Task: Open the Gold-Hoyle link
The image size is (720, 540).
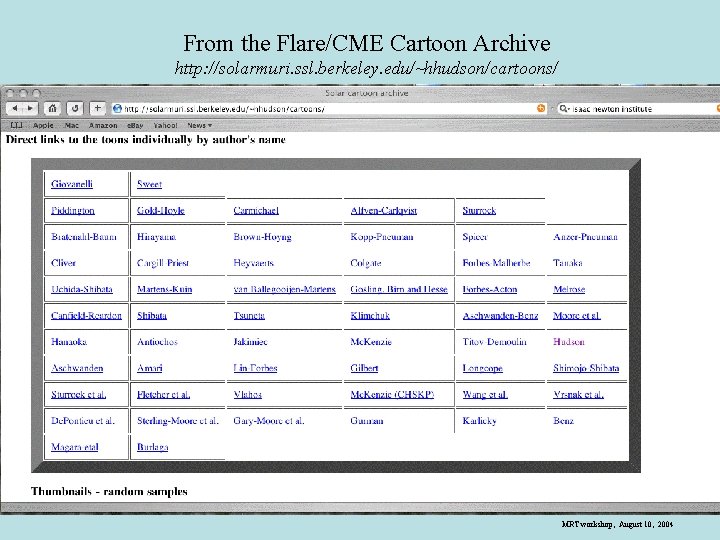Action: [161, 210]
